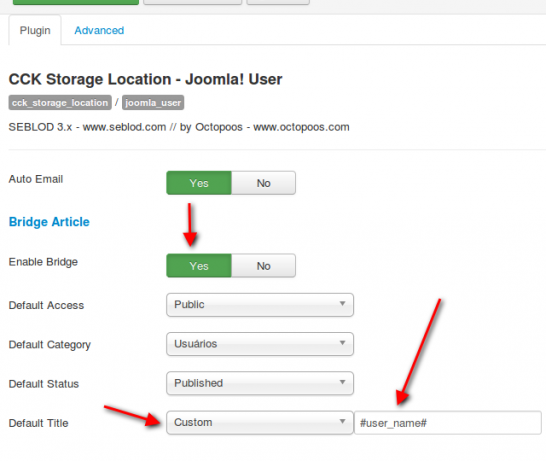This screenshot has height=461, width=546.
Task: Open the Default Access dropdown
Action: 260,305
